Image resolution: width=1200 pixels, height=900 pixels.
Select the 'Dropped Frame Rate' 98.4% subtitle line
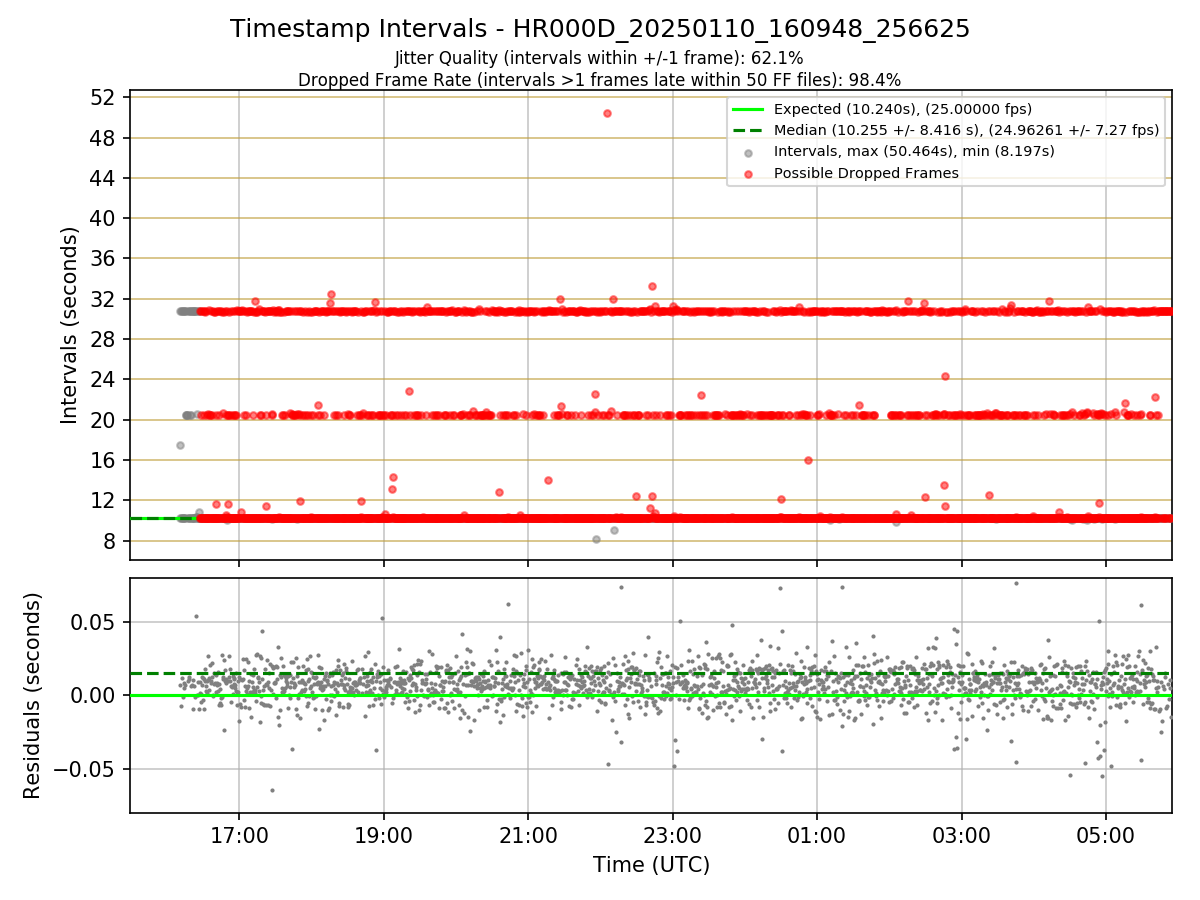coord(600,80)
